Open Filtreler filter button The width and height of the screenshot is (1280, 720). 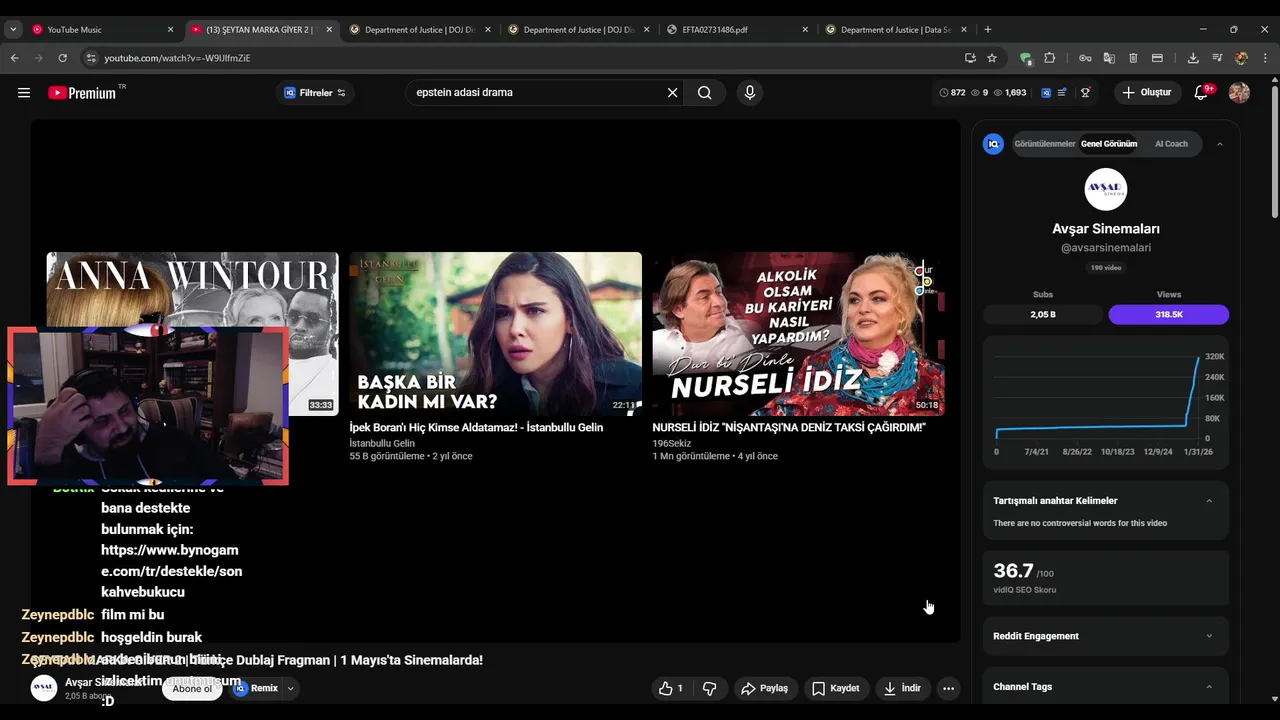[314, 93]
